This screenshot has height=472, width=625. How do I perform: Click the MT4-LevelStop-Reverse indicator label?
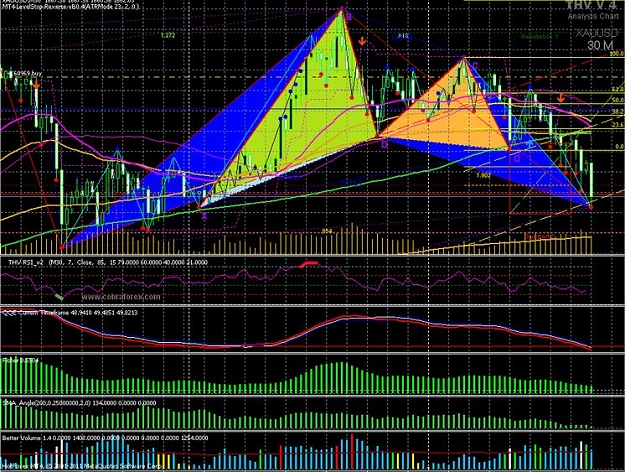coord(70,6)
